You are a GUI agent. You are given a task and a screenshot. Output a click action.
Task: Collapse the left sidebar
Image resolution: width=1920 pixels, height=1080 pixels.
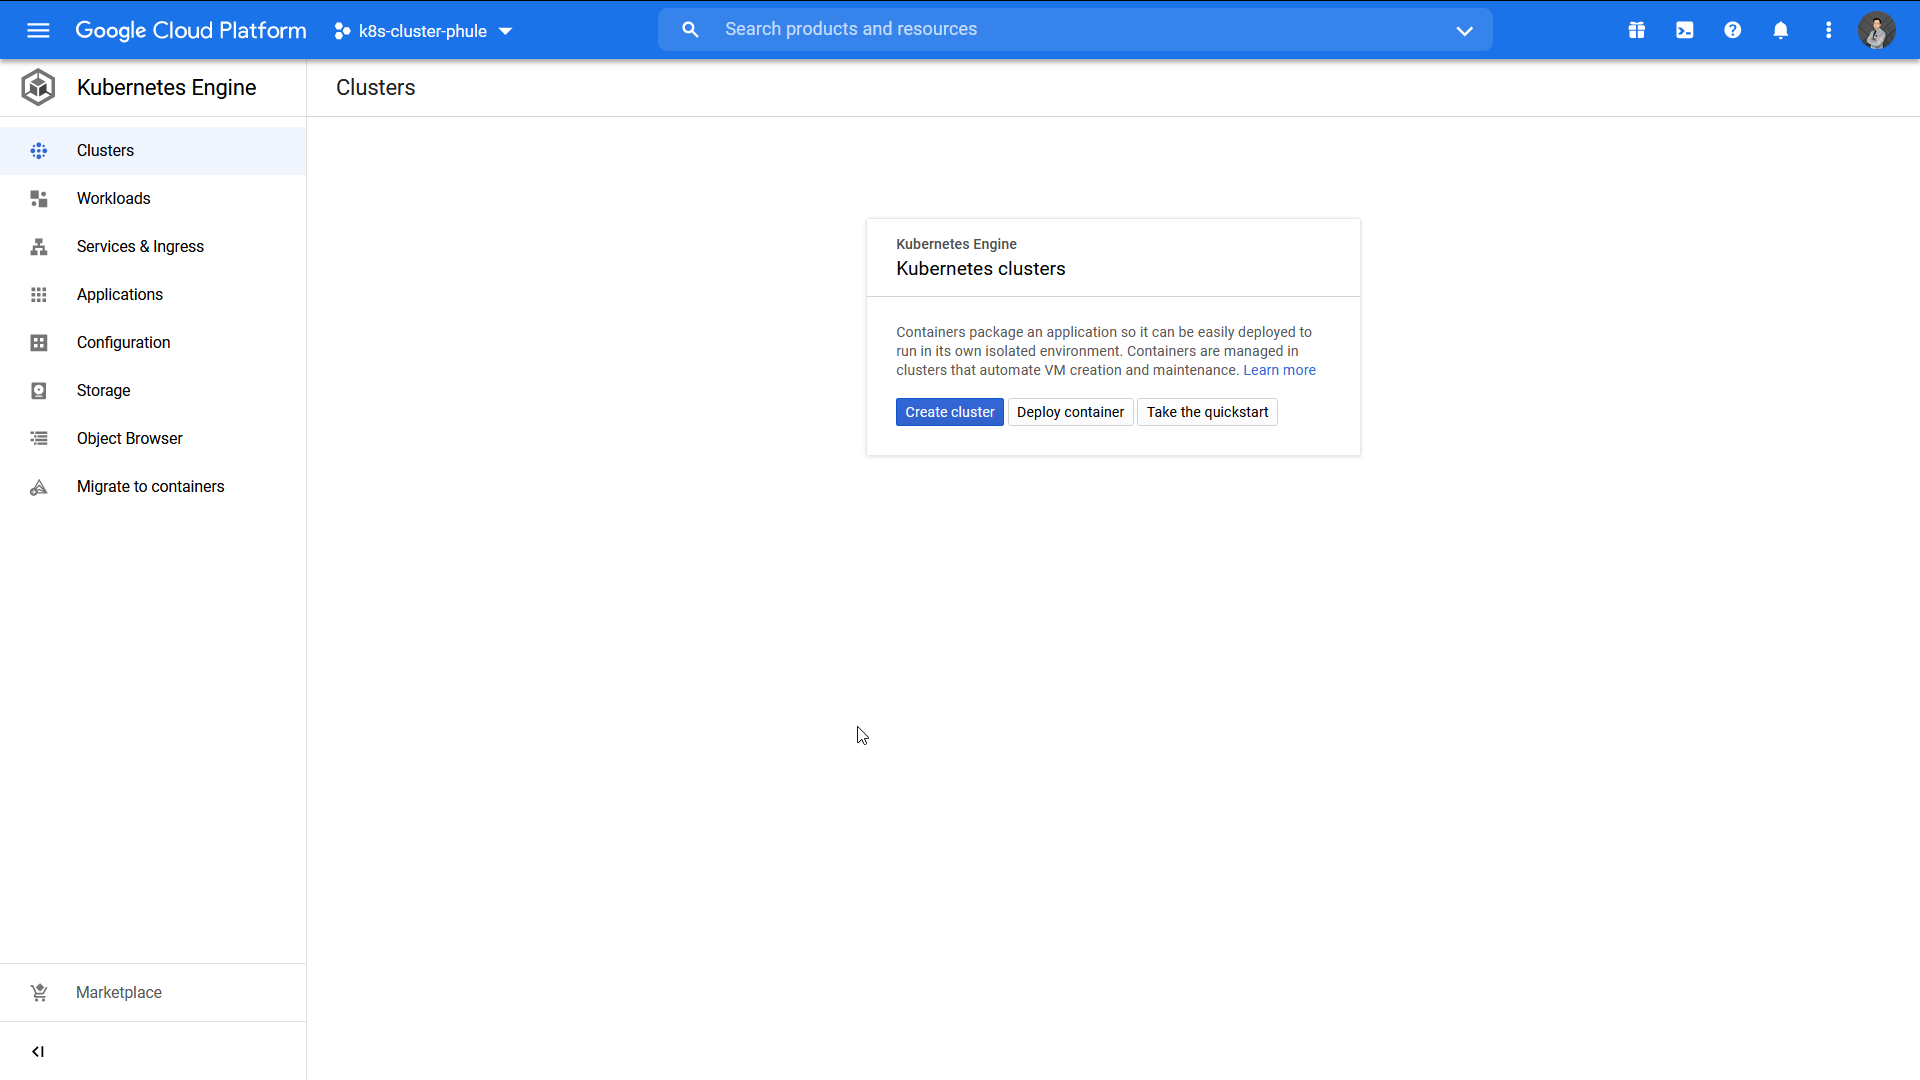point(38,1051)
